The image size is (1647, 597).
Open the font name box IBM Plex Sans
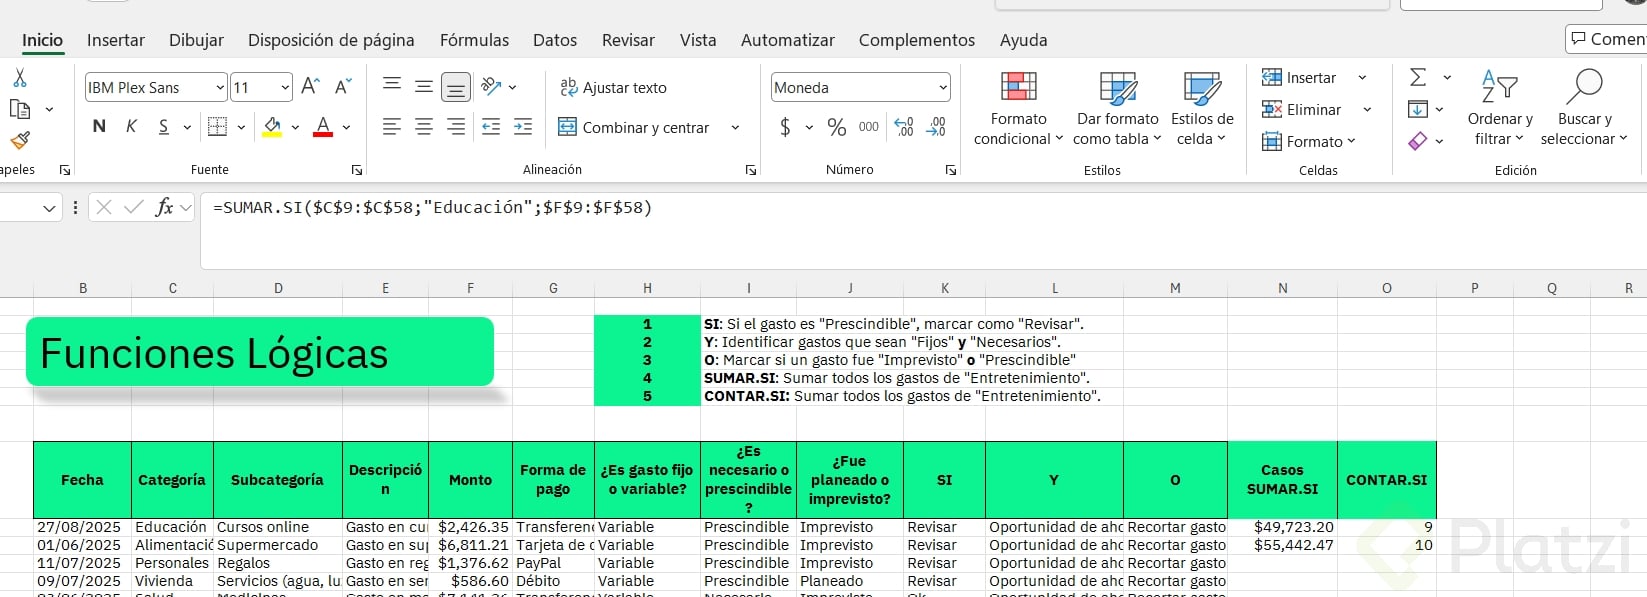click(155, 88)
